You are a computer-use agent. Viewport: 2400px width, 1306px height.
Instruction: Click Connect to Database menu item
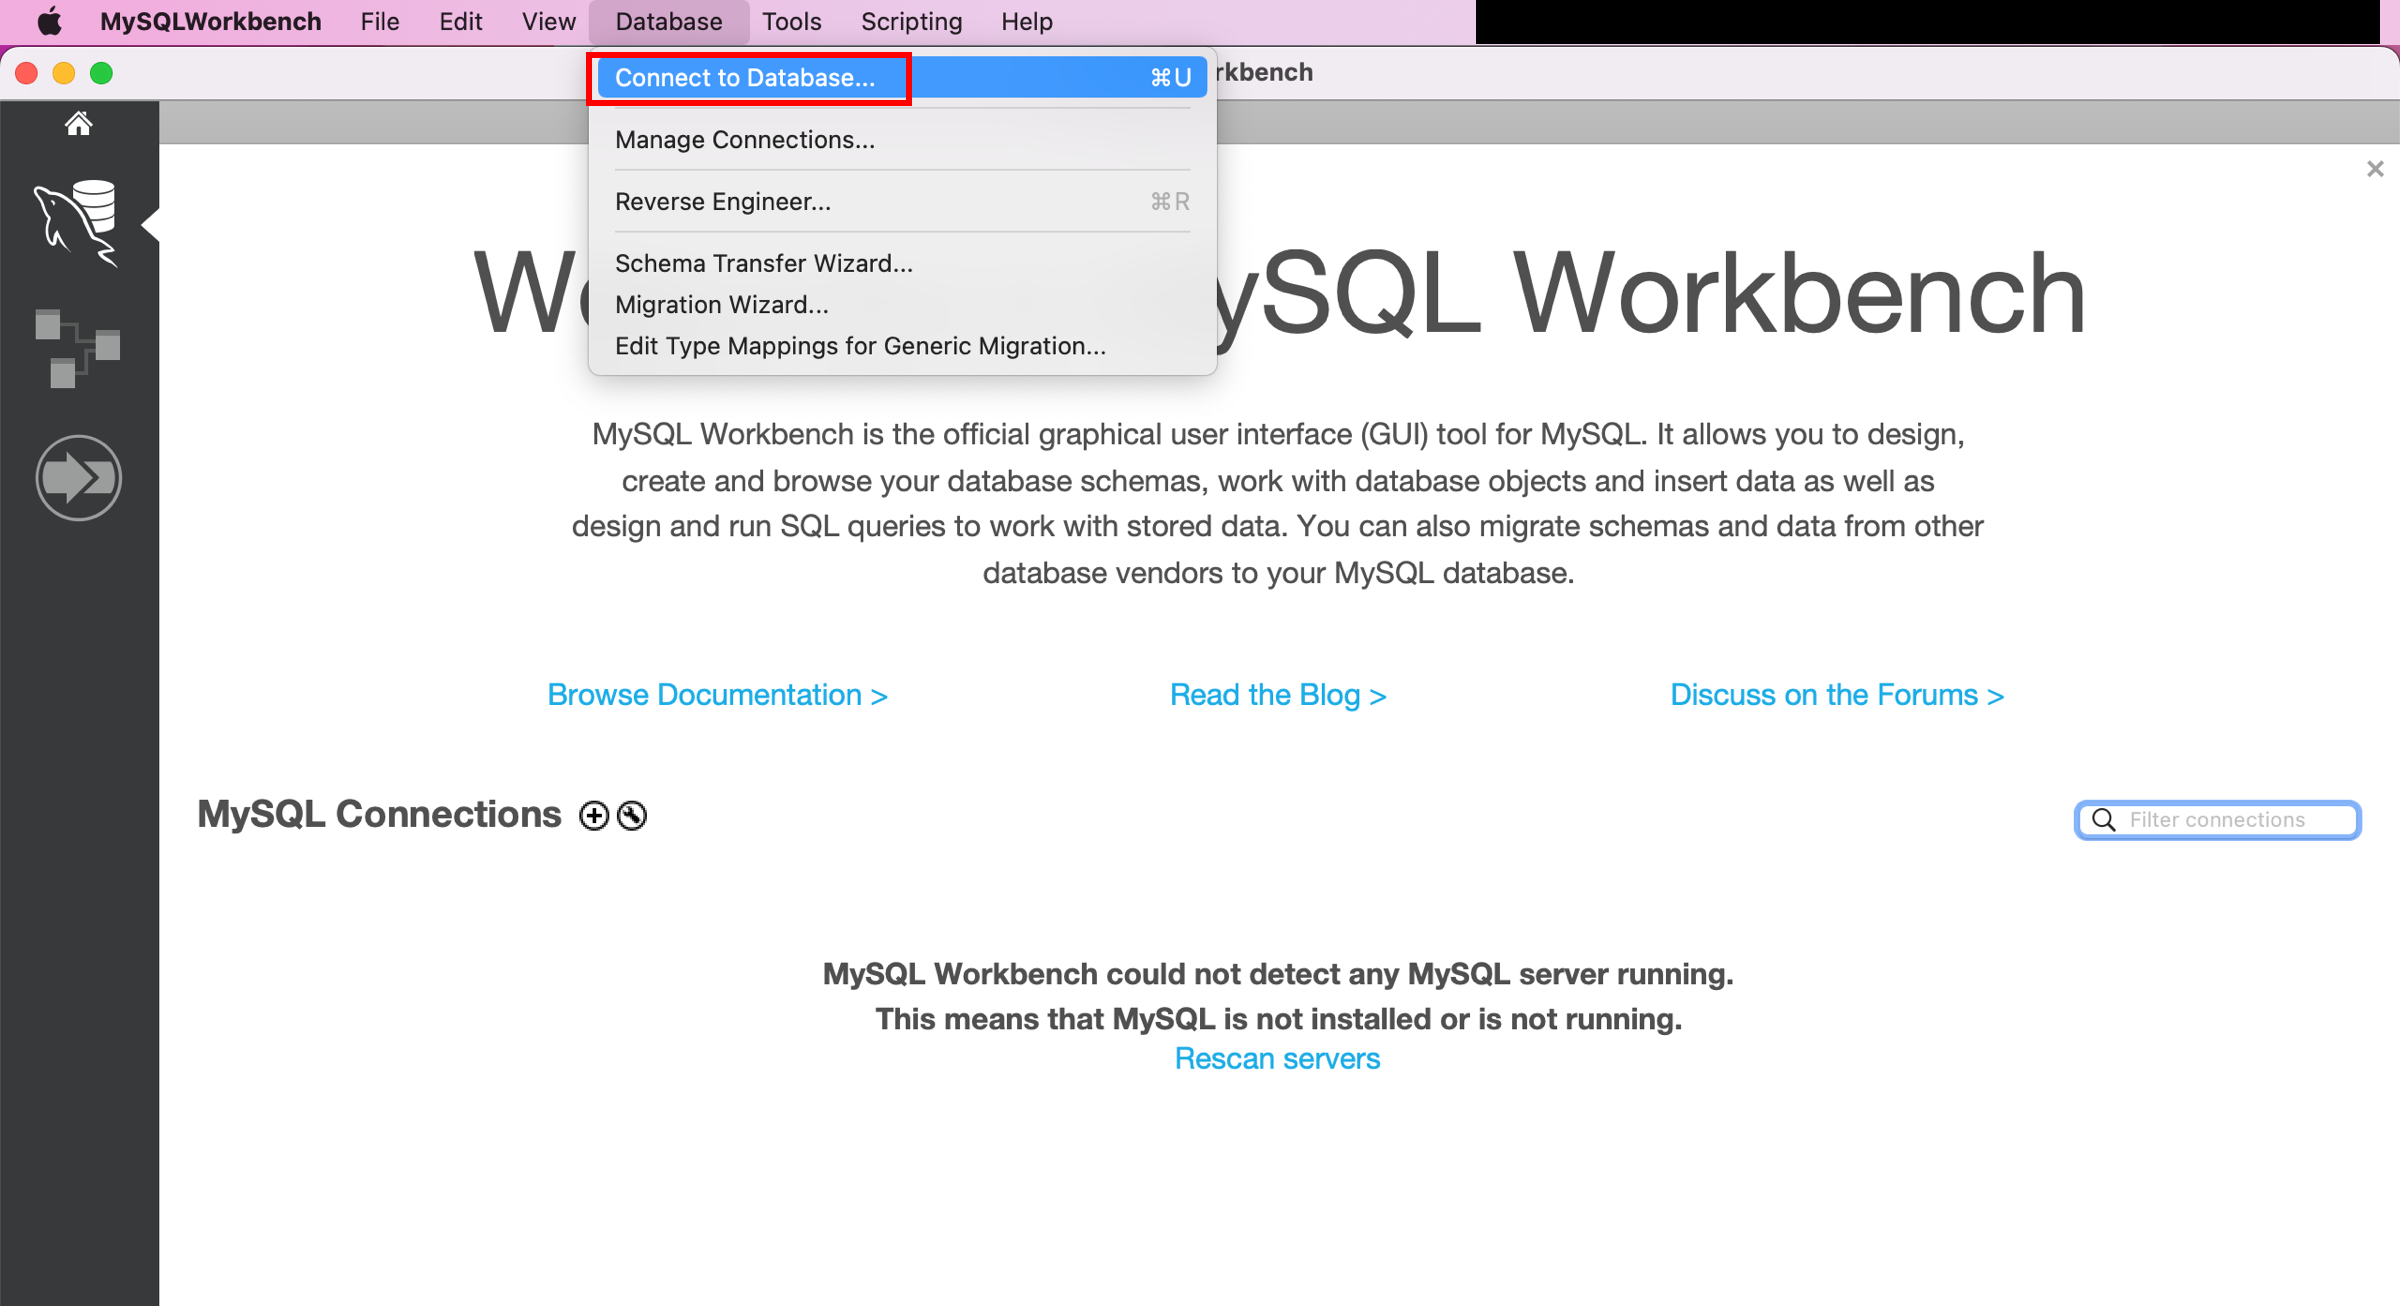tap(743, 77)
